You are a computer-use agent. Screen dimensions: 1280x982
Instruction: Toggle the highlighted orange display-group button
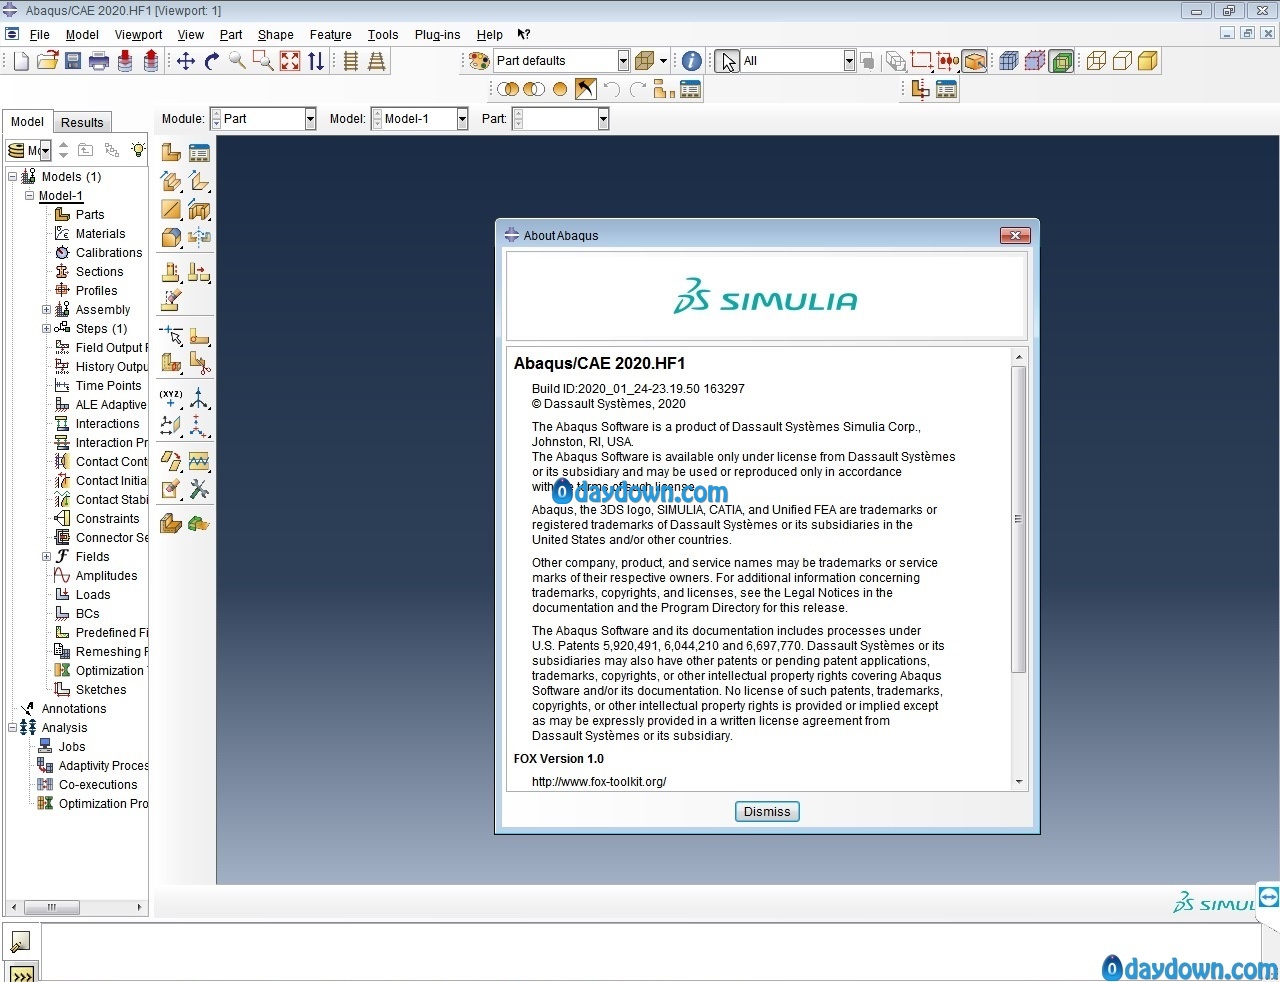click(x=974, y=61)
